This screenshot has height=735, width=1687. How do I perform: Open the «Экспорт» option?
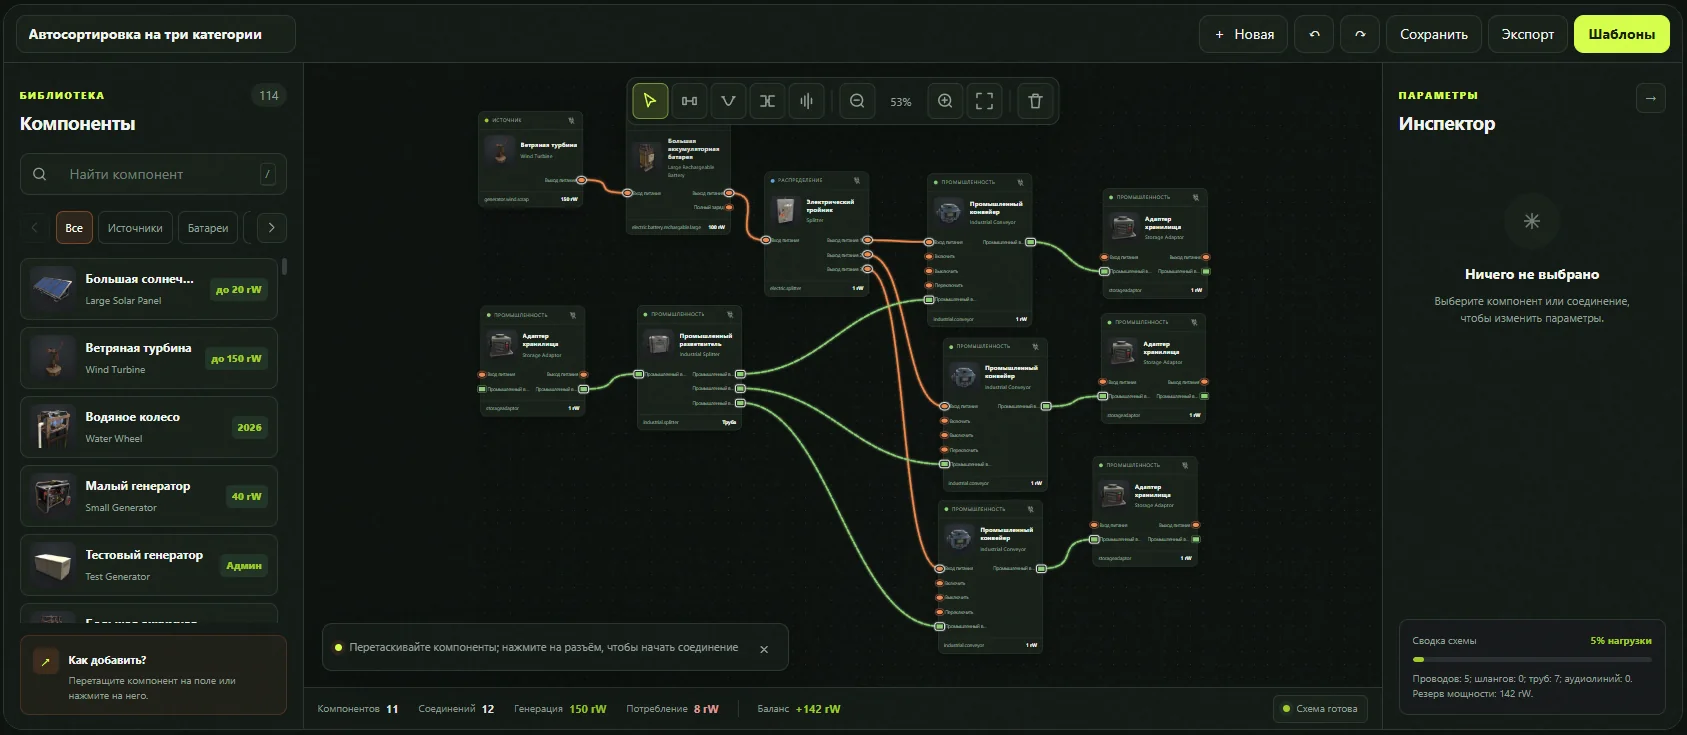[x=1528, y=34]
